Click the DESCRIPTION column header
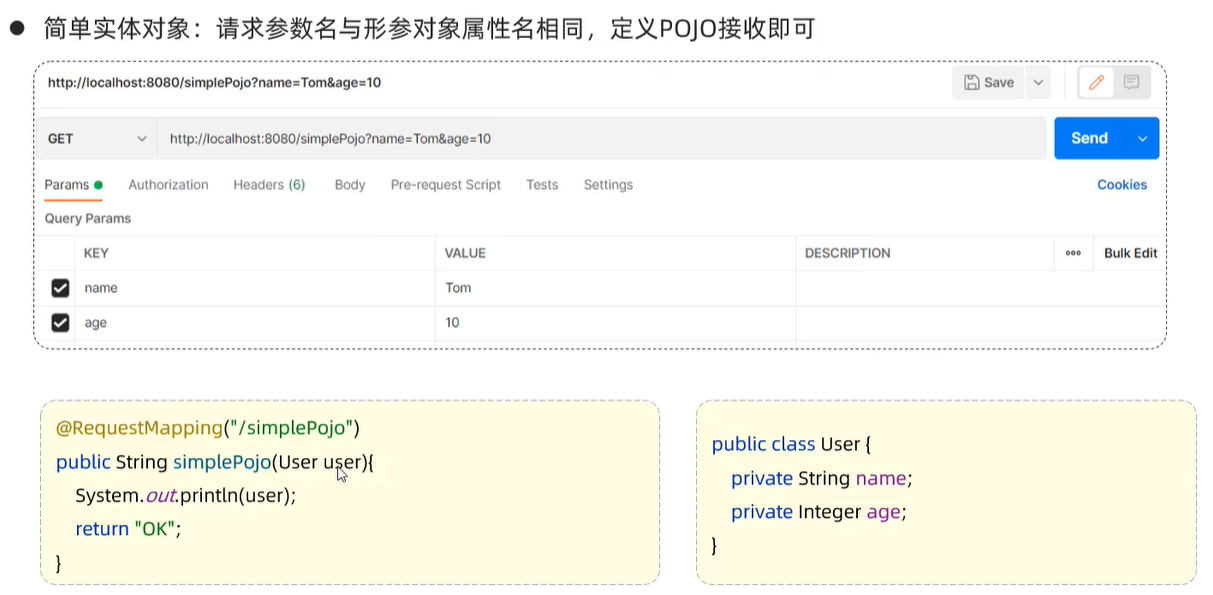Viewport: 1213px width, 595px height. click(x=847, y=253)
